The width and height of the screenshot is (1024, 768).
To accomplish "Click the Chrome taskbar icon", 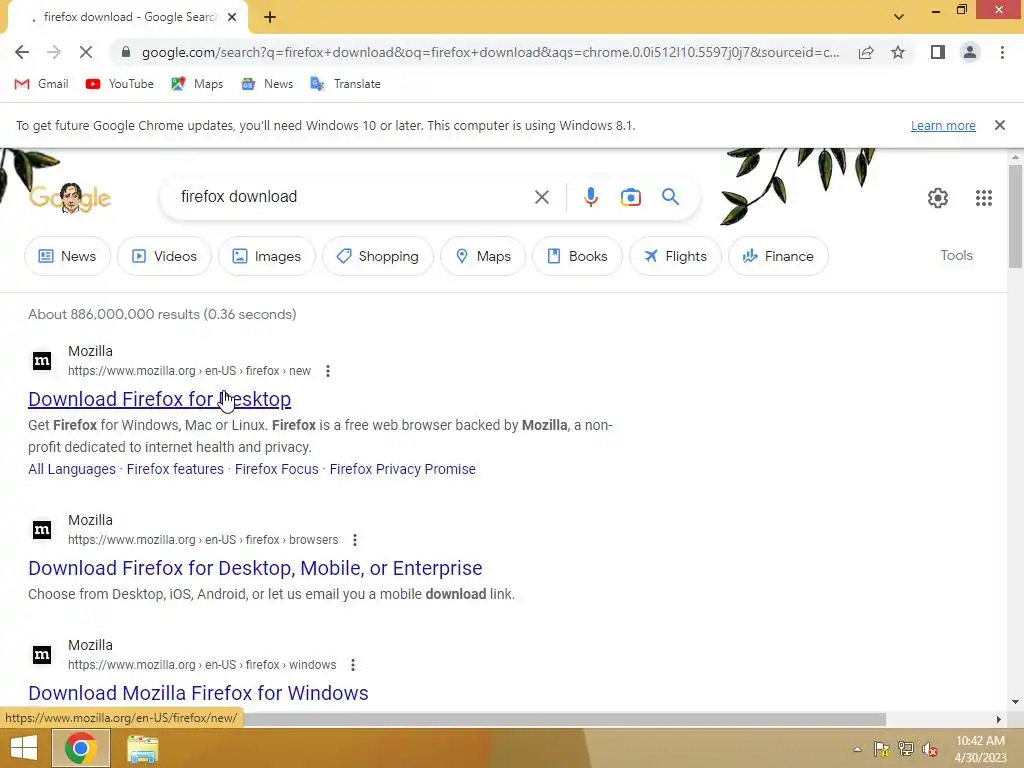I will pyautogui.click(x=81, y=748).
